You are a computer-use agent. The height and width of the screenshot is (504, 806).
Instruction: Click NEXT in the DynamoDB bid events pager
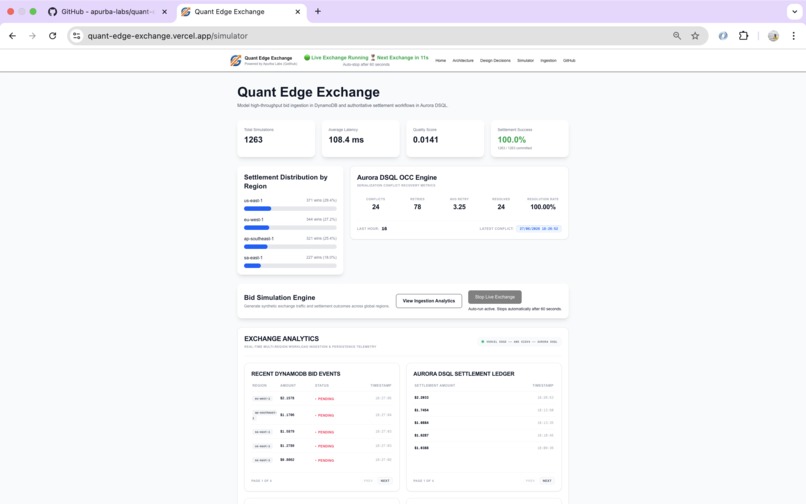[x=385, y=481]
